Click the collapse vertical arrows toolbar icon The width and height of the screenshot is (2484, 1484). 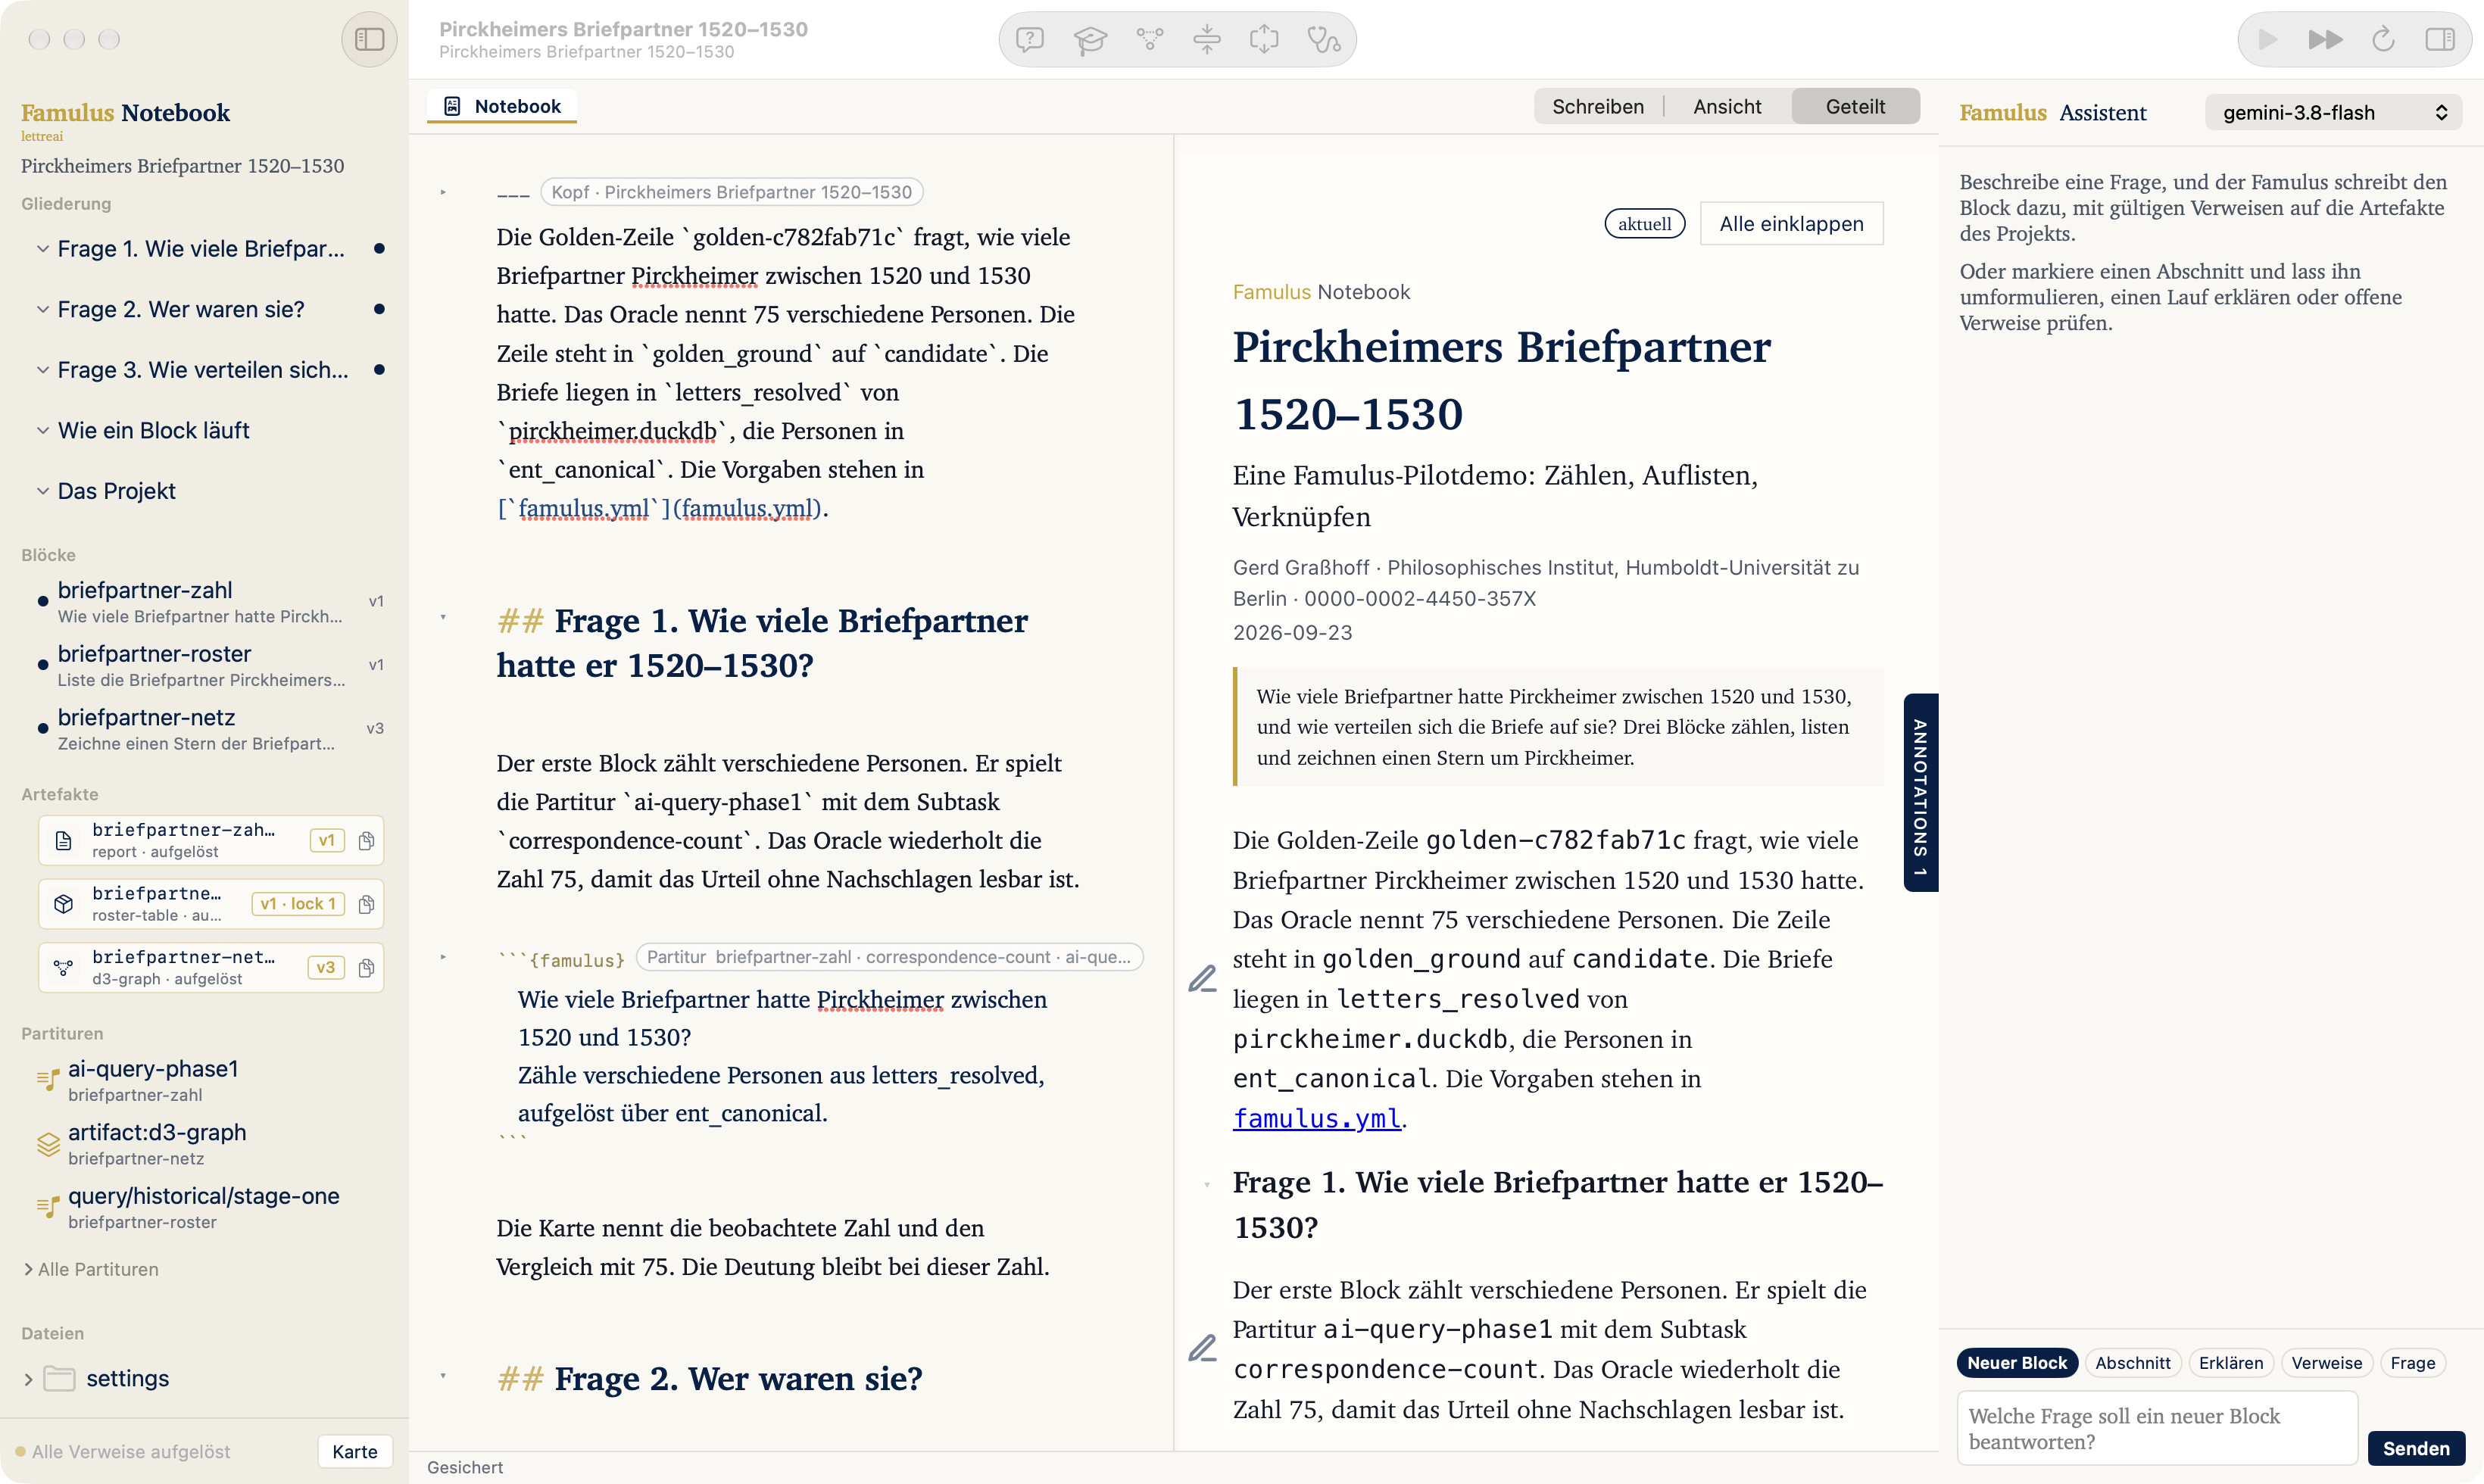pos(1207,39)
